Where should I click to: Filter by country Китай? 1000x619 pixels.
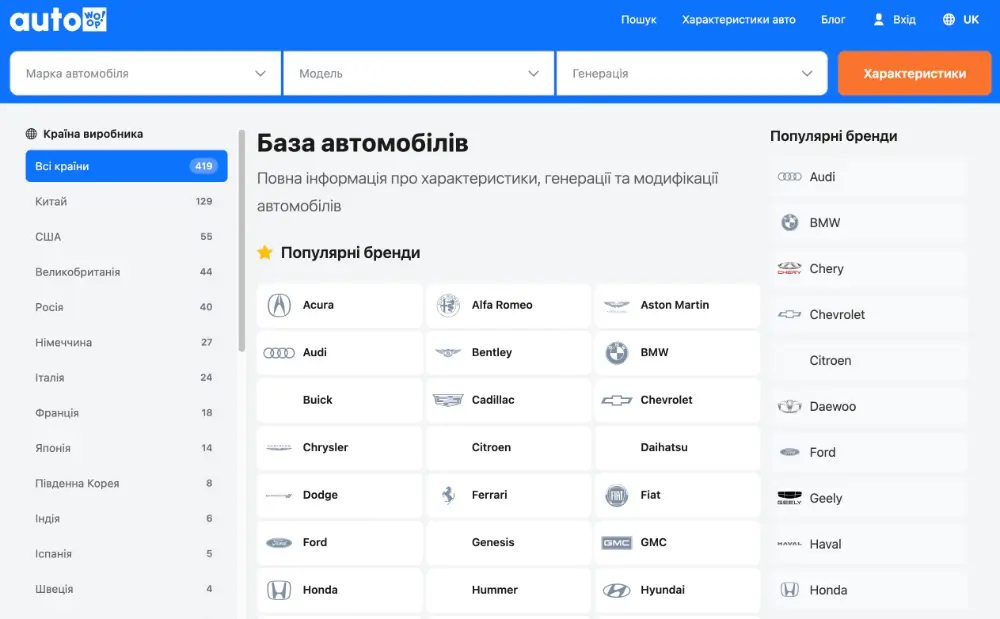click(x=126, y=201)
